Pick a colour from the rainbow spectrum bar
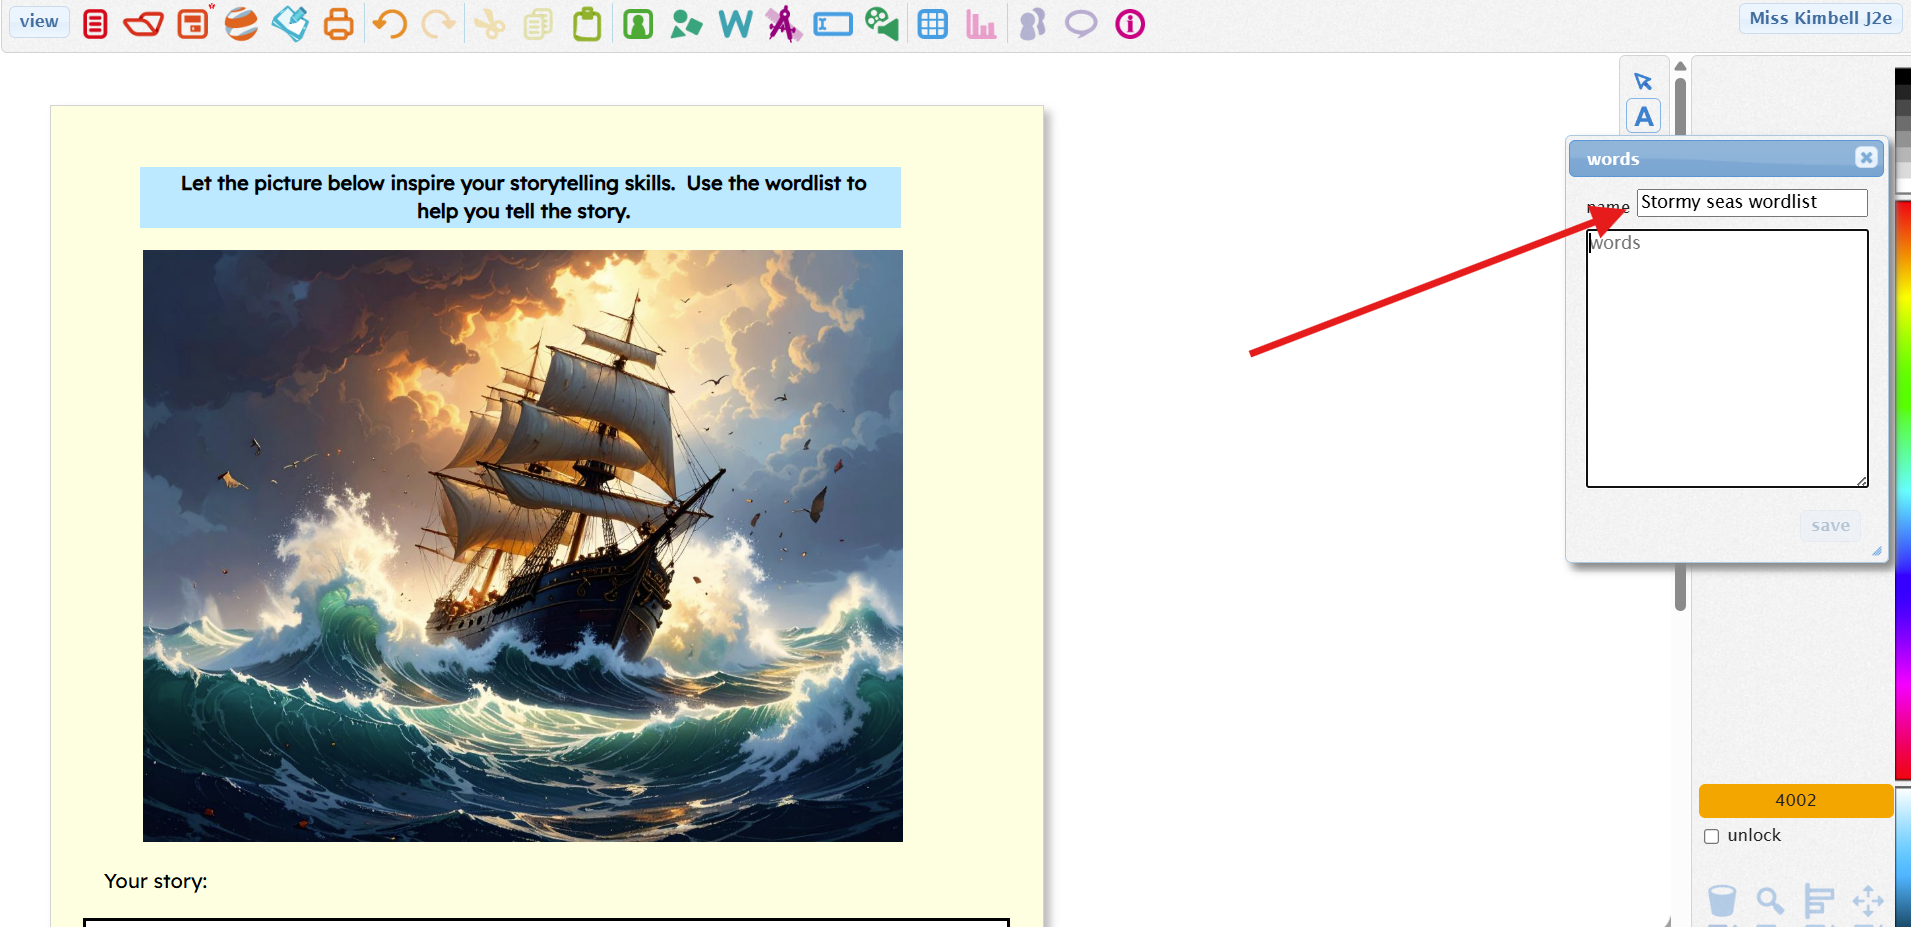Viewport: 1911px width, 927px height. point(1903,490)
